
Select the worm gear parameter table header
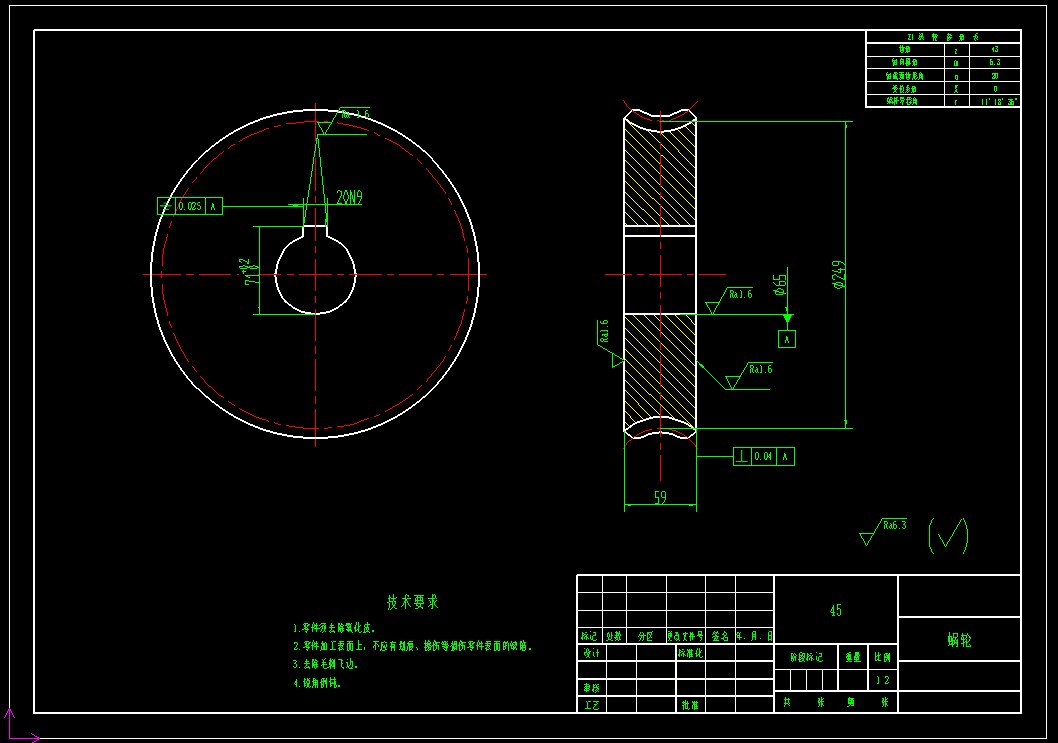pos(943,37)
